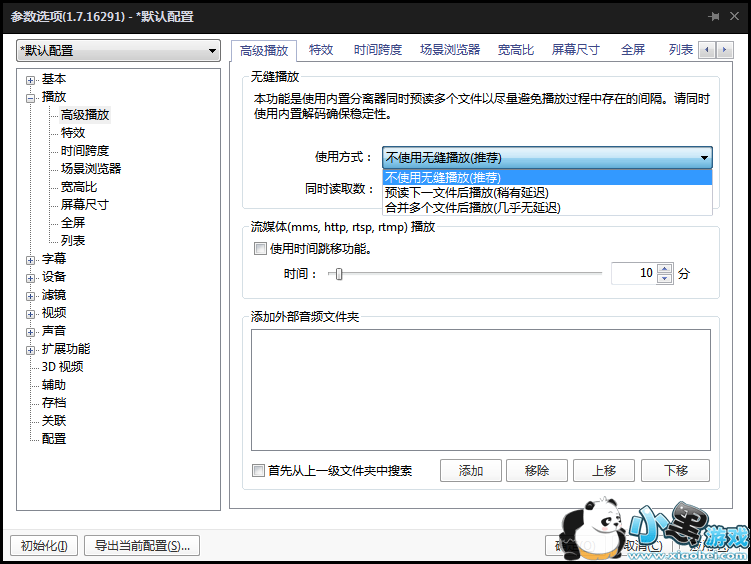
Task: Expand the 声音 tree node
Action: [31, 332]
